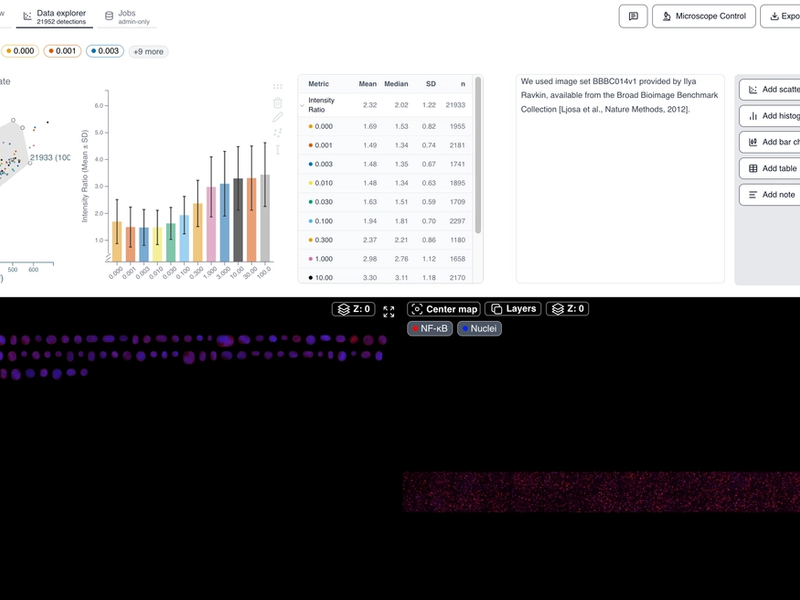Select the 0.001 row in stats table
Image resolution: width=800 pixels, height=600 pixels.
tap(386, 145)
